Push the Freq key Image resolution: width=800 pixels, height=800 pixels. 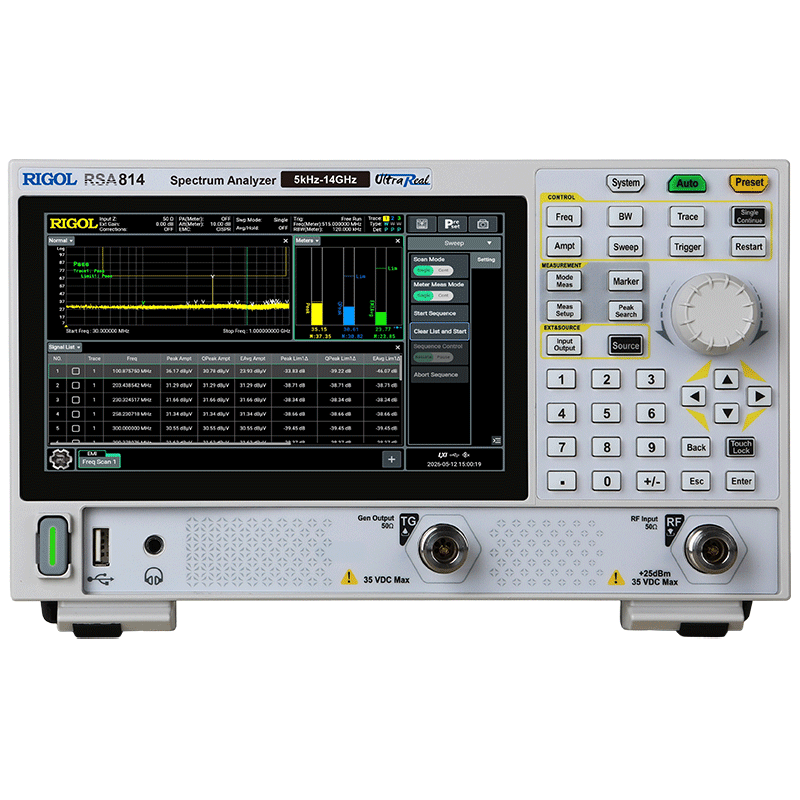[564, 217]
